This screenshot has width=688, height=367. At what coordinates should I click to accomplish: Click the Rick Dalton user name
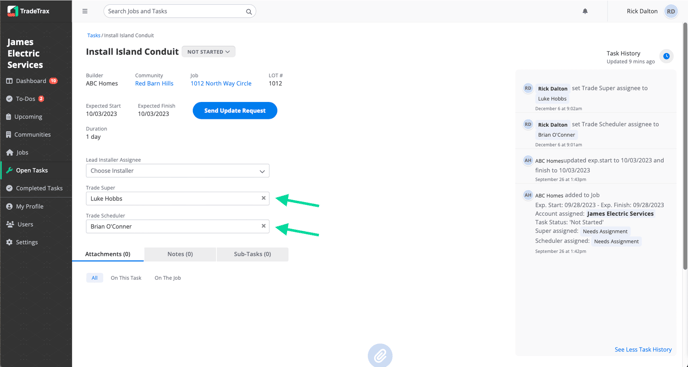click(x=642, y=11)
